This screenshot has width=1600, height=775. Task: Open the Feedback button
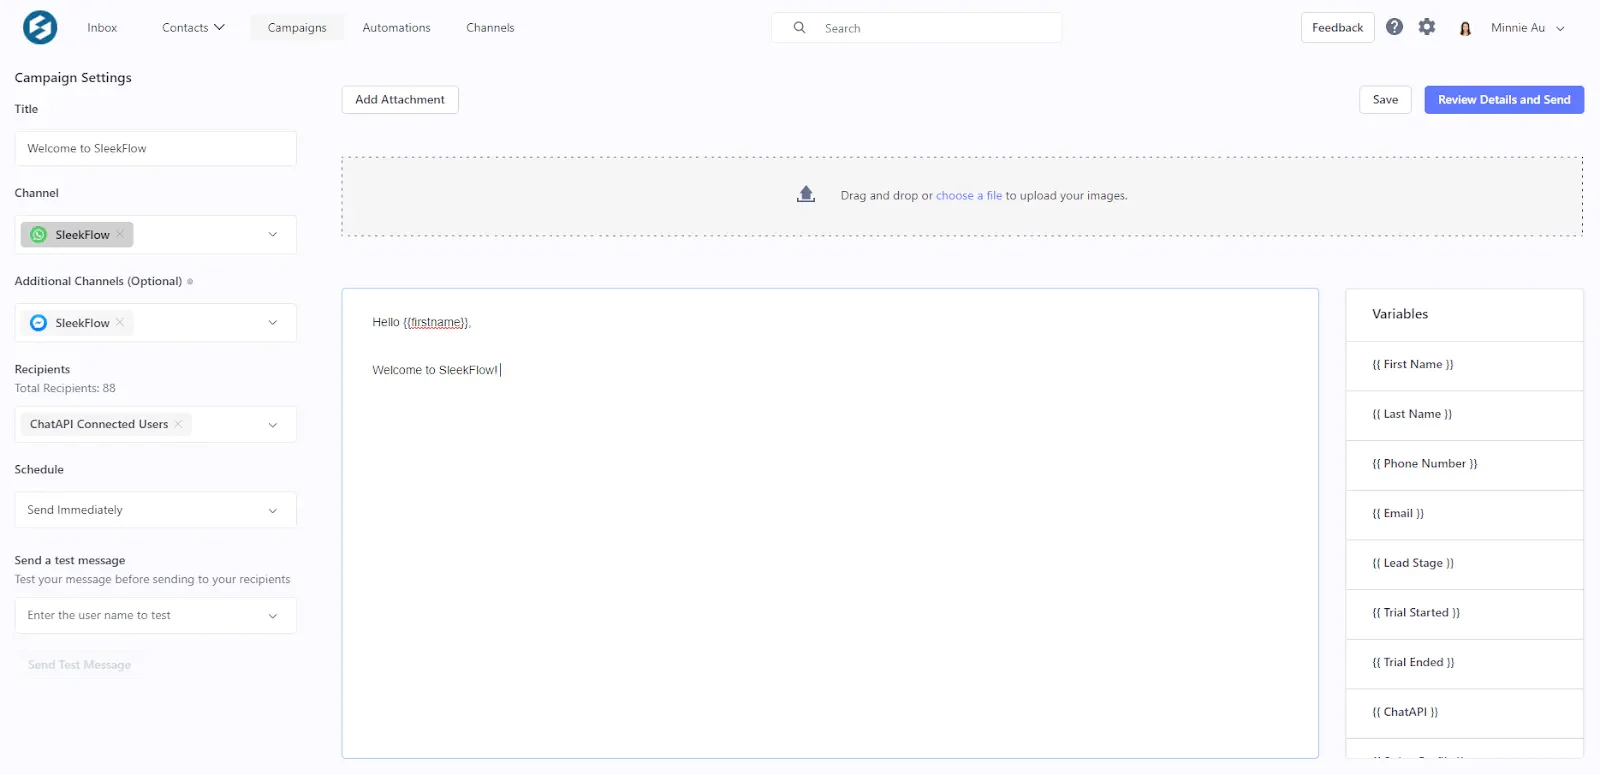click(x=1337, y=28)
